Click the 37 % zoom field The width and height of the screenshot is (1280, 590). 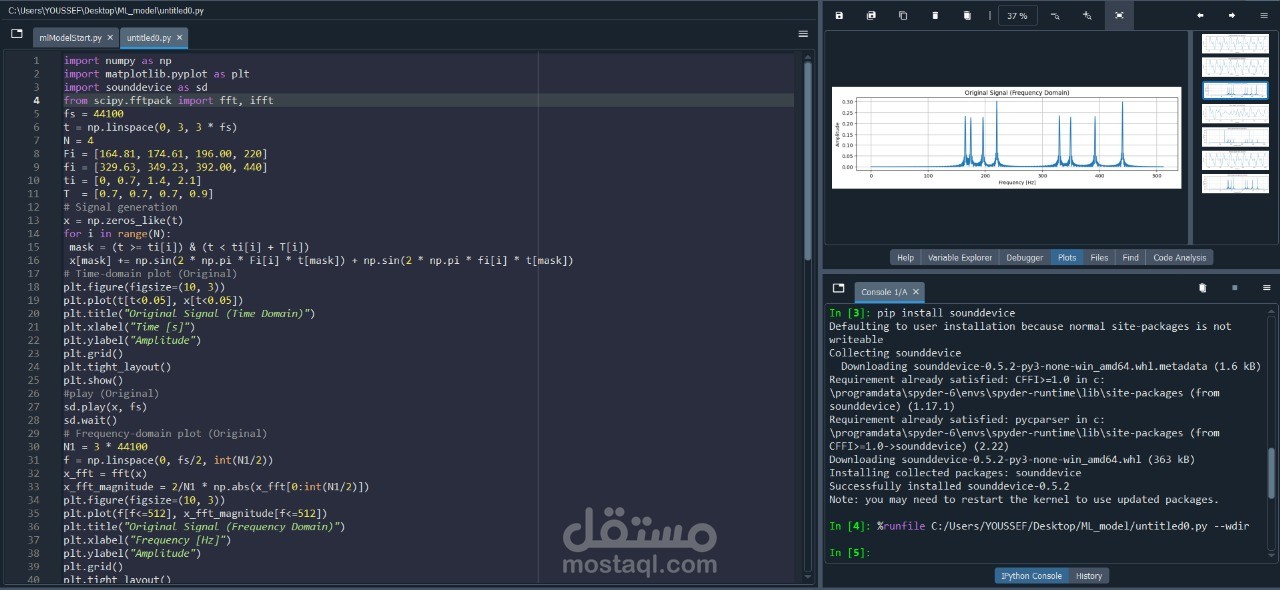(1018, 16)
